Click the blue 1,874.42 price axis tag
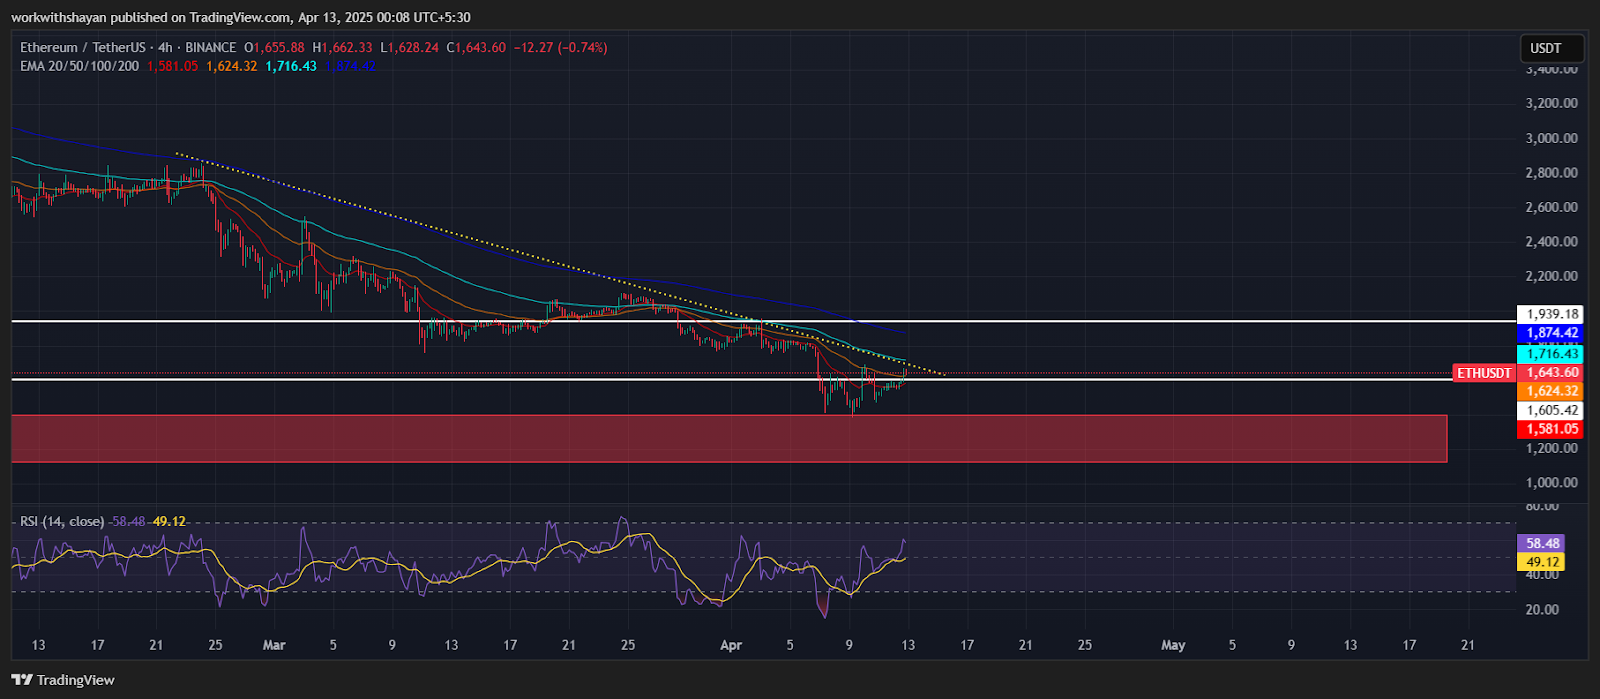The image size is (1600, 699). (1552, 333)
